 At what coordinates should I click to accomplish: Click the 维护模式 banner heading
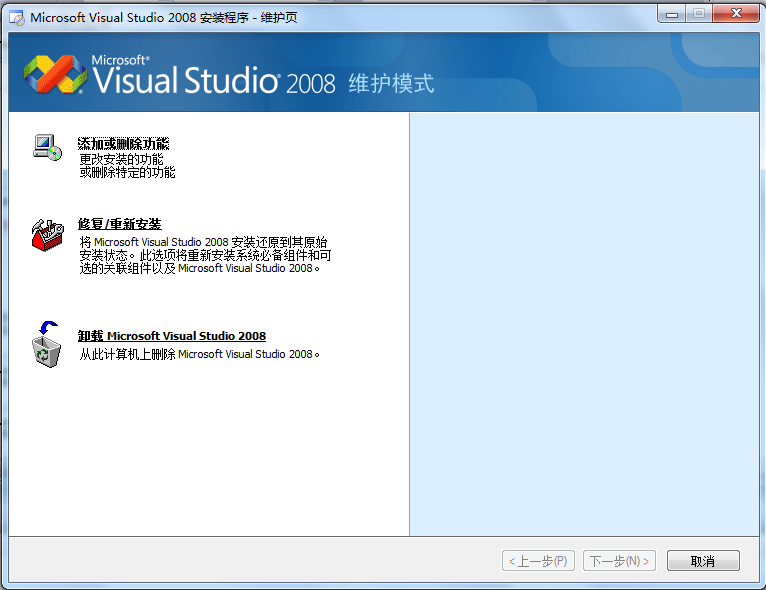(x=391, y=83)
